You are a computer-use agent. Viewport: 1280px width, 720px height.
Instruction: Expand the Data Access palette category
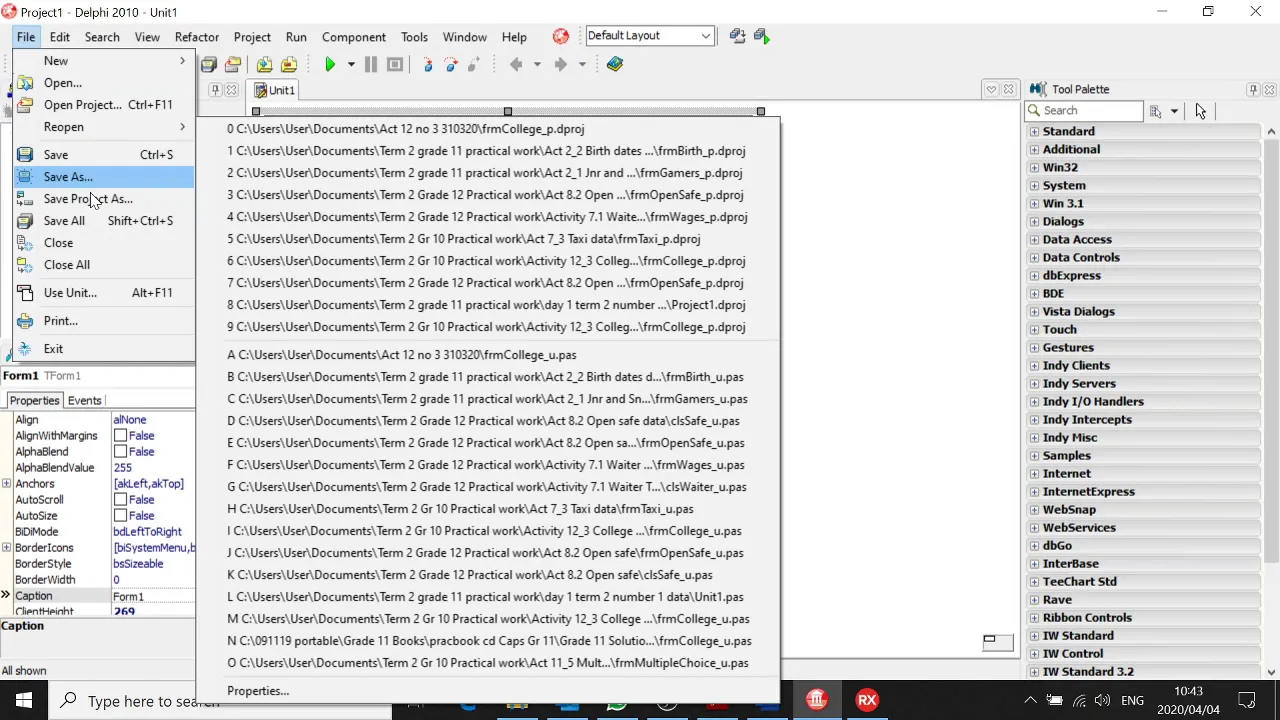tap(1034, 239)
